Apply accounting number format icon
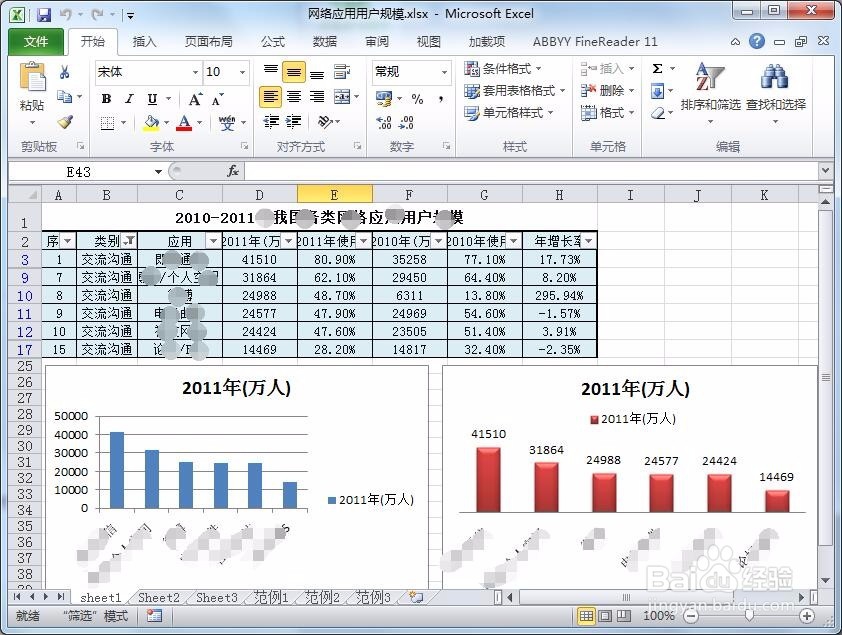Image resolution: width=842 pixels, height=635 pixels. pyautogui.click(x=384, y=99)
